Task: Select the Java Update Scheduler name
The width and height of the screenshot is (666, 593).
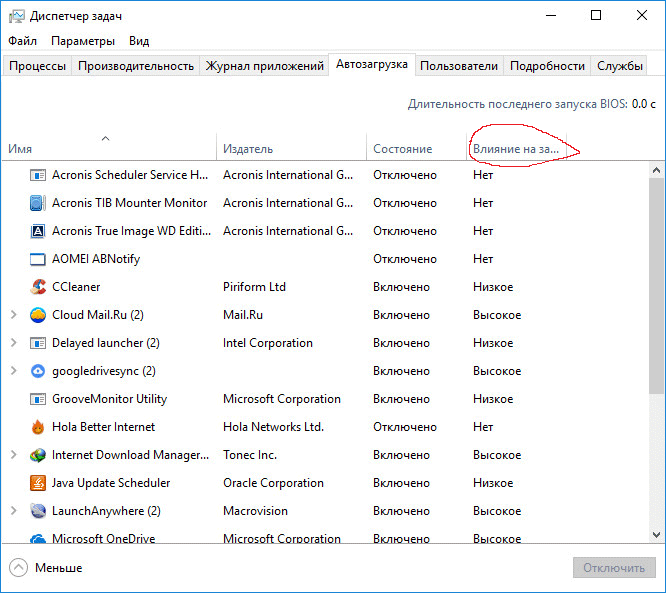Action: 111,483
